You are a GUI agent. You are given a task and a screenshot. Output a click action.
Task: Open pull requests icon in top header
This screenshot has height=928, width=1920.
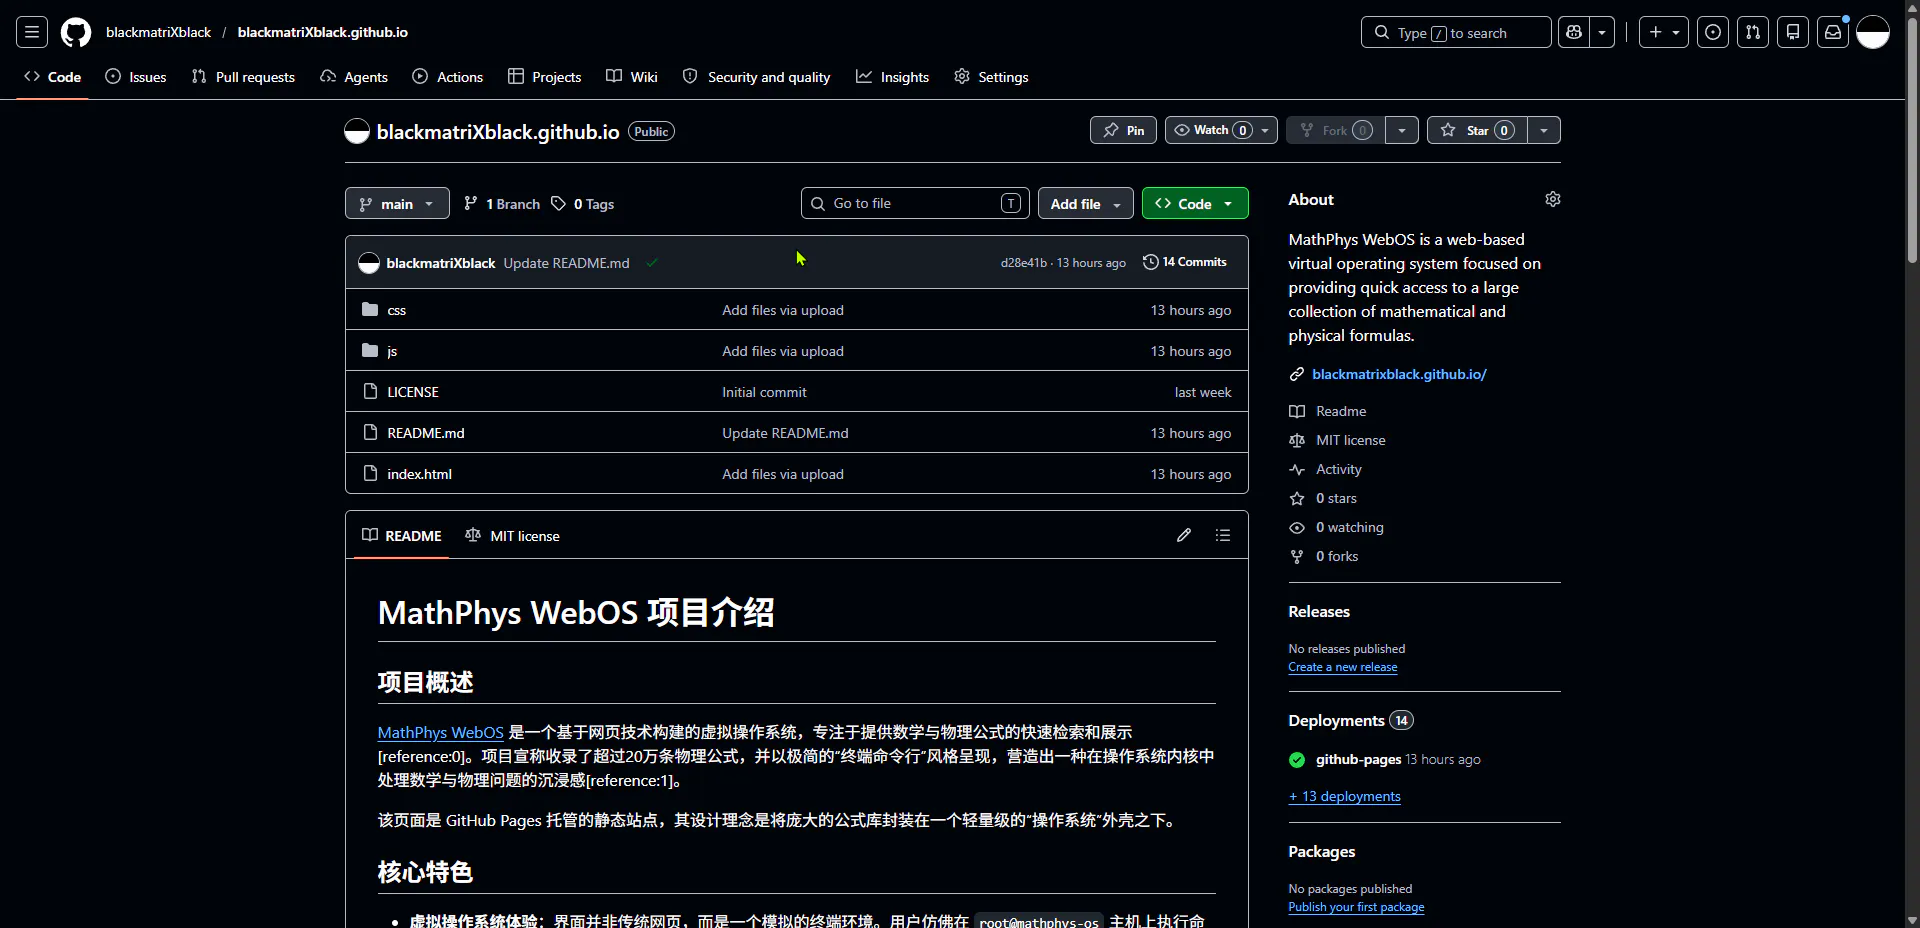[x=1753, y=32]
